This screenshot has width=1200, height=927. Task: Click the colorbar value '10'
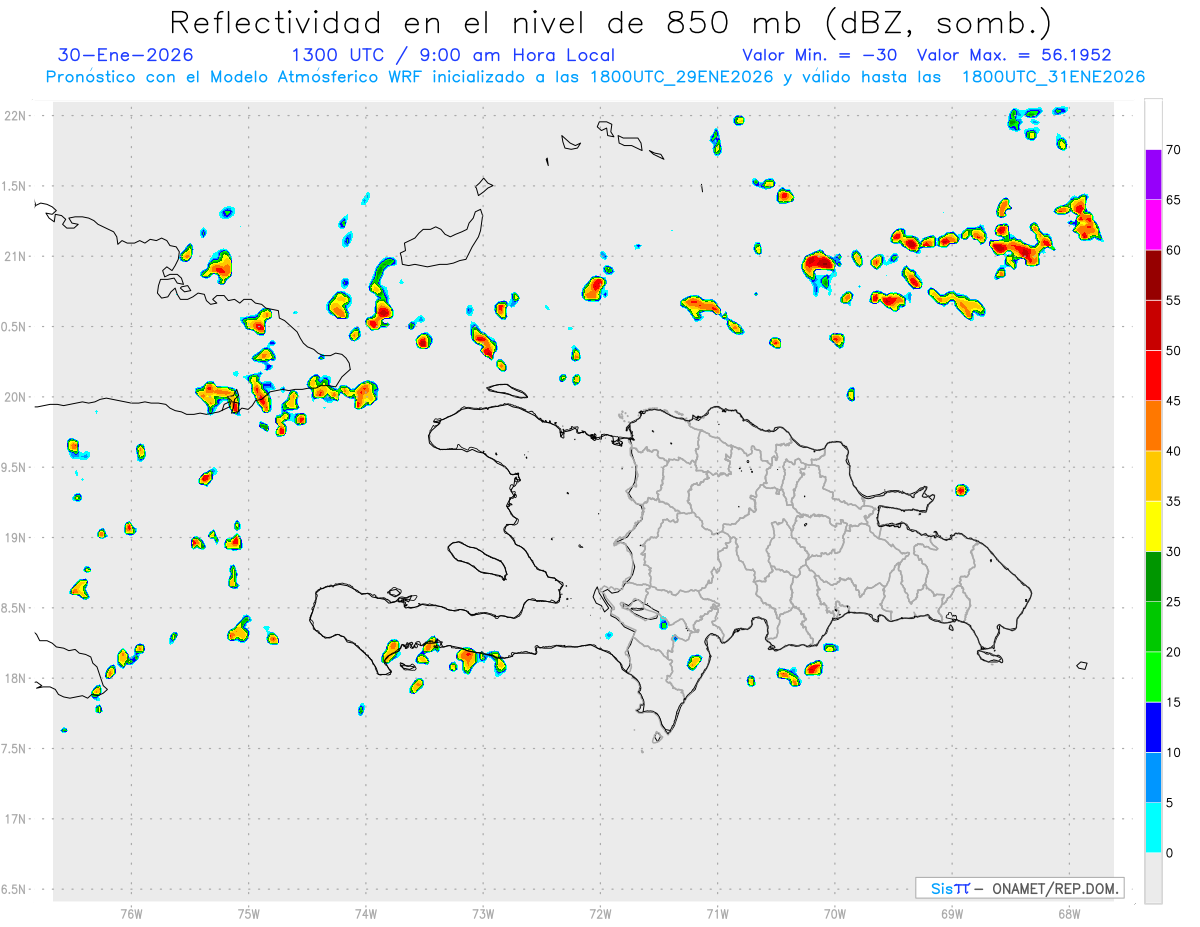[1173, 752]
